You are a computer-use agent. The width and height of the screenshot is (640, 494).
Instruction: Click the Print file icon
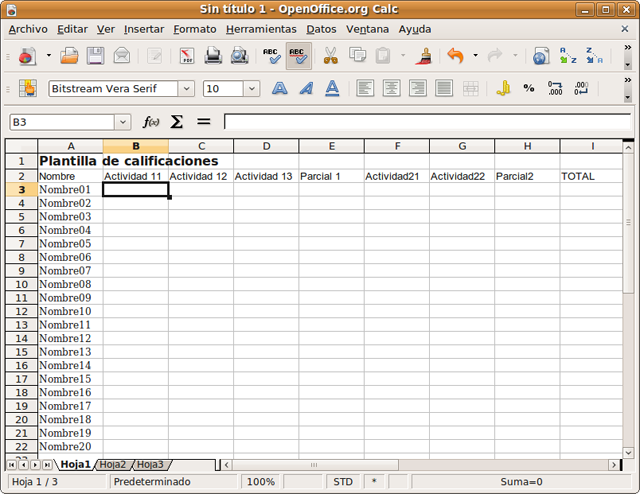[213, 56]
